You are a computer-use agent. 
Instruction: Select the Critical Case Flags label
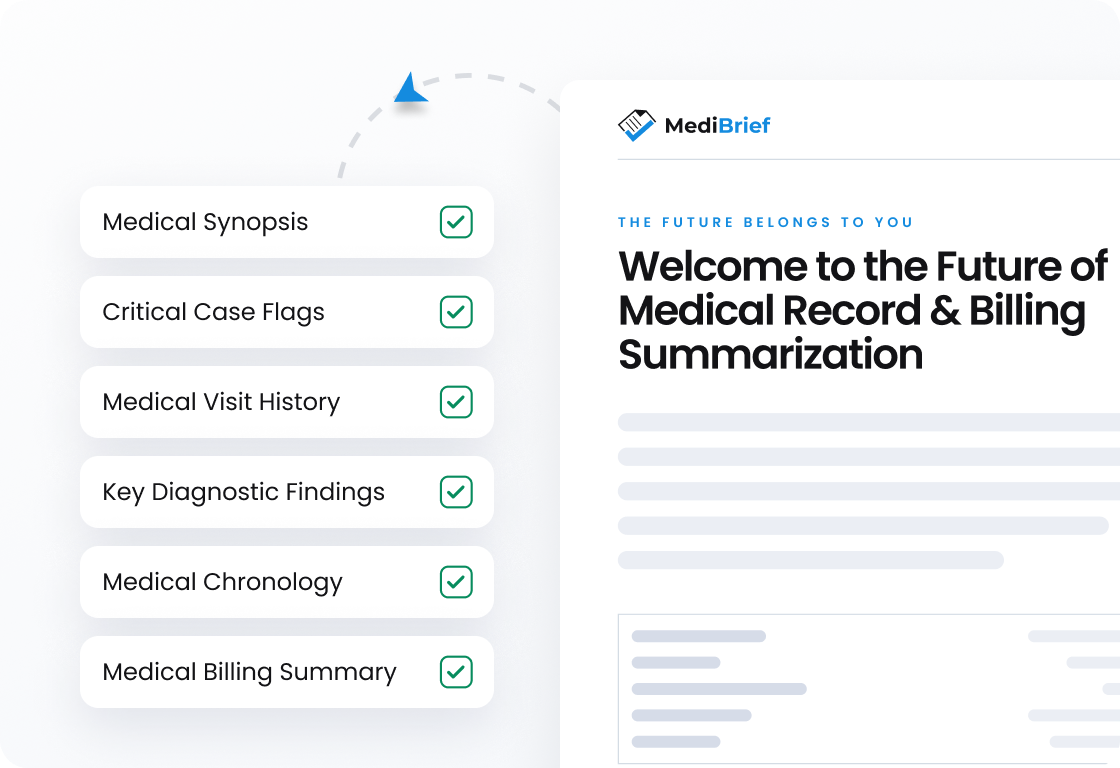pos(213,312)
